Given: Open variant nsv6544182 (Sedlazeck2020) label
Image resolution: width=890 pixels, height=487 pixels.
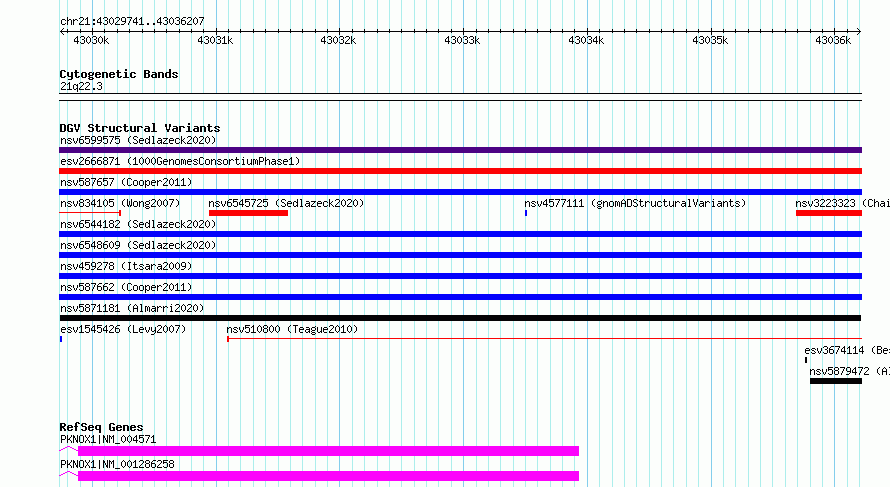Looking at the screenshot, I should (x=138, y=224).
